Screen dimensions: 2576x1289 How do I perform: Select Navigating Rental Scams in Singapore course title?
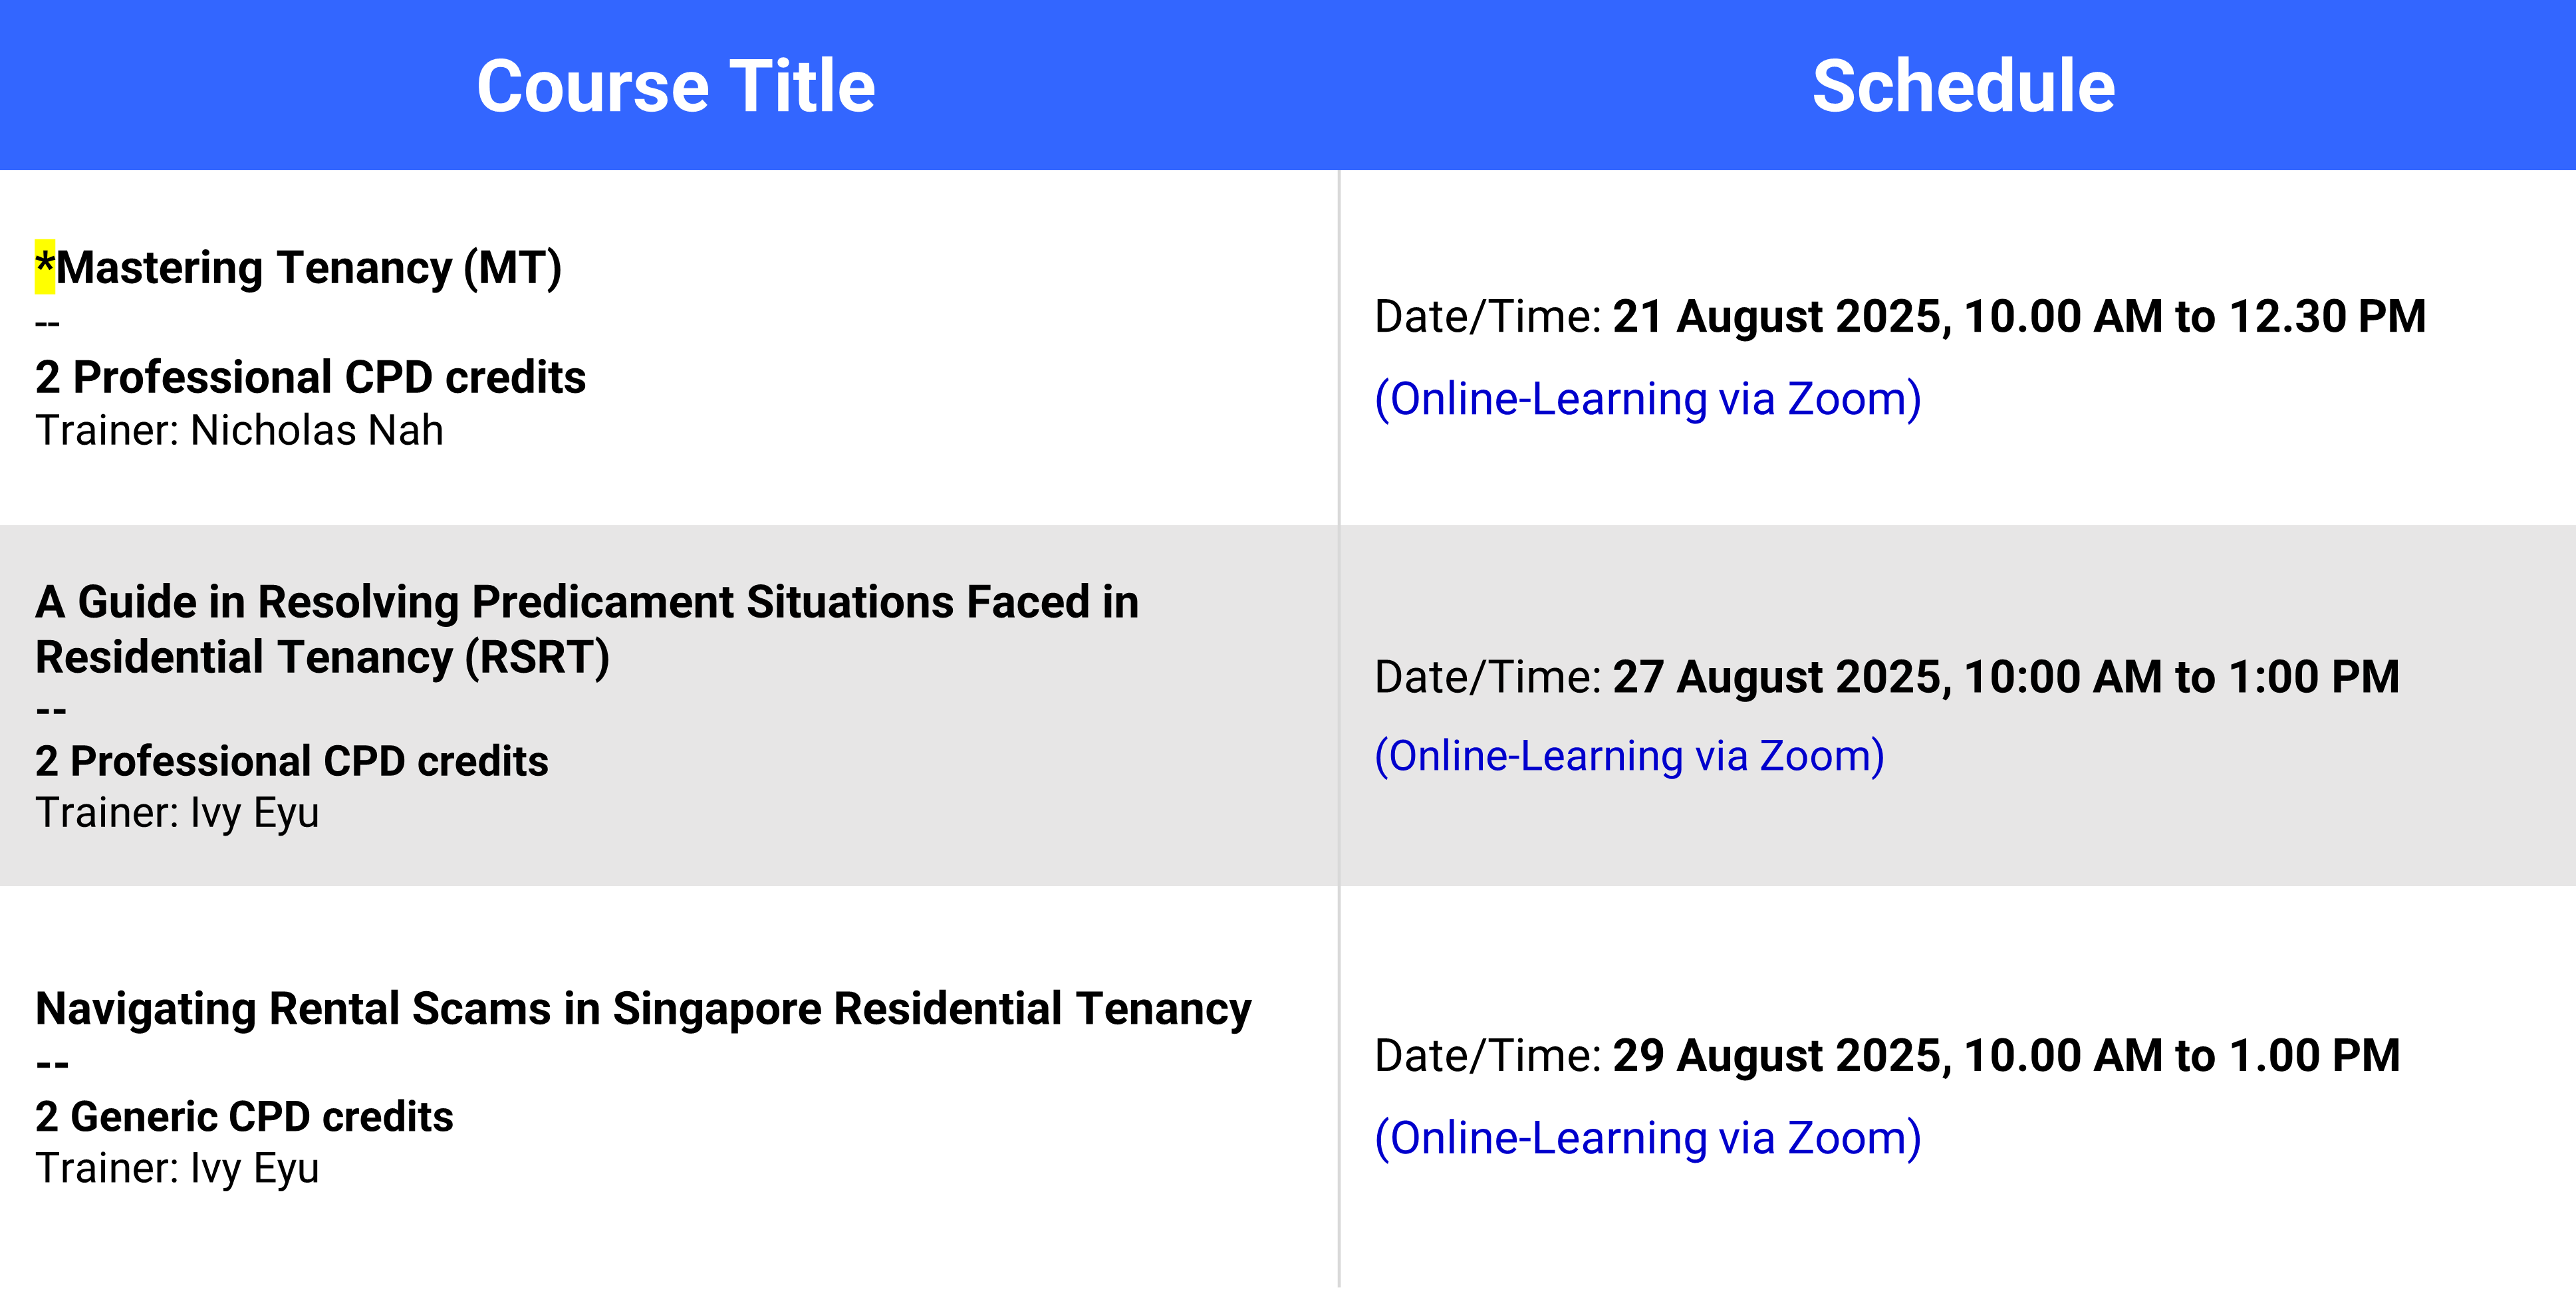pos(643,1009)
